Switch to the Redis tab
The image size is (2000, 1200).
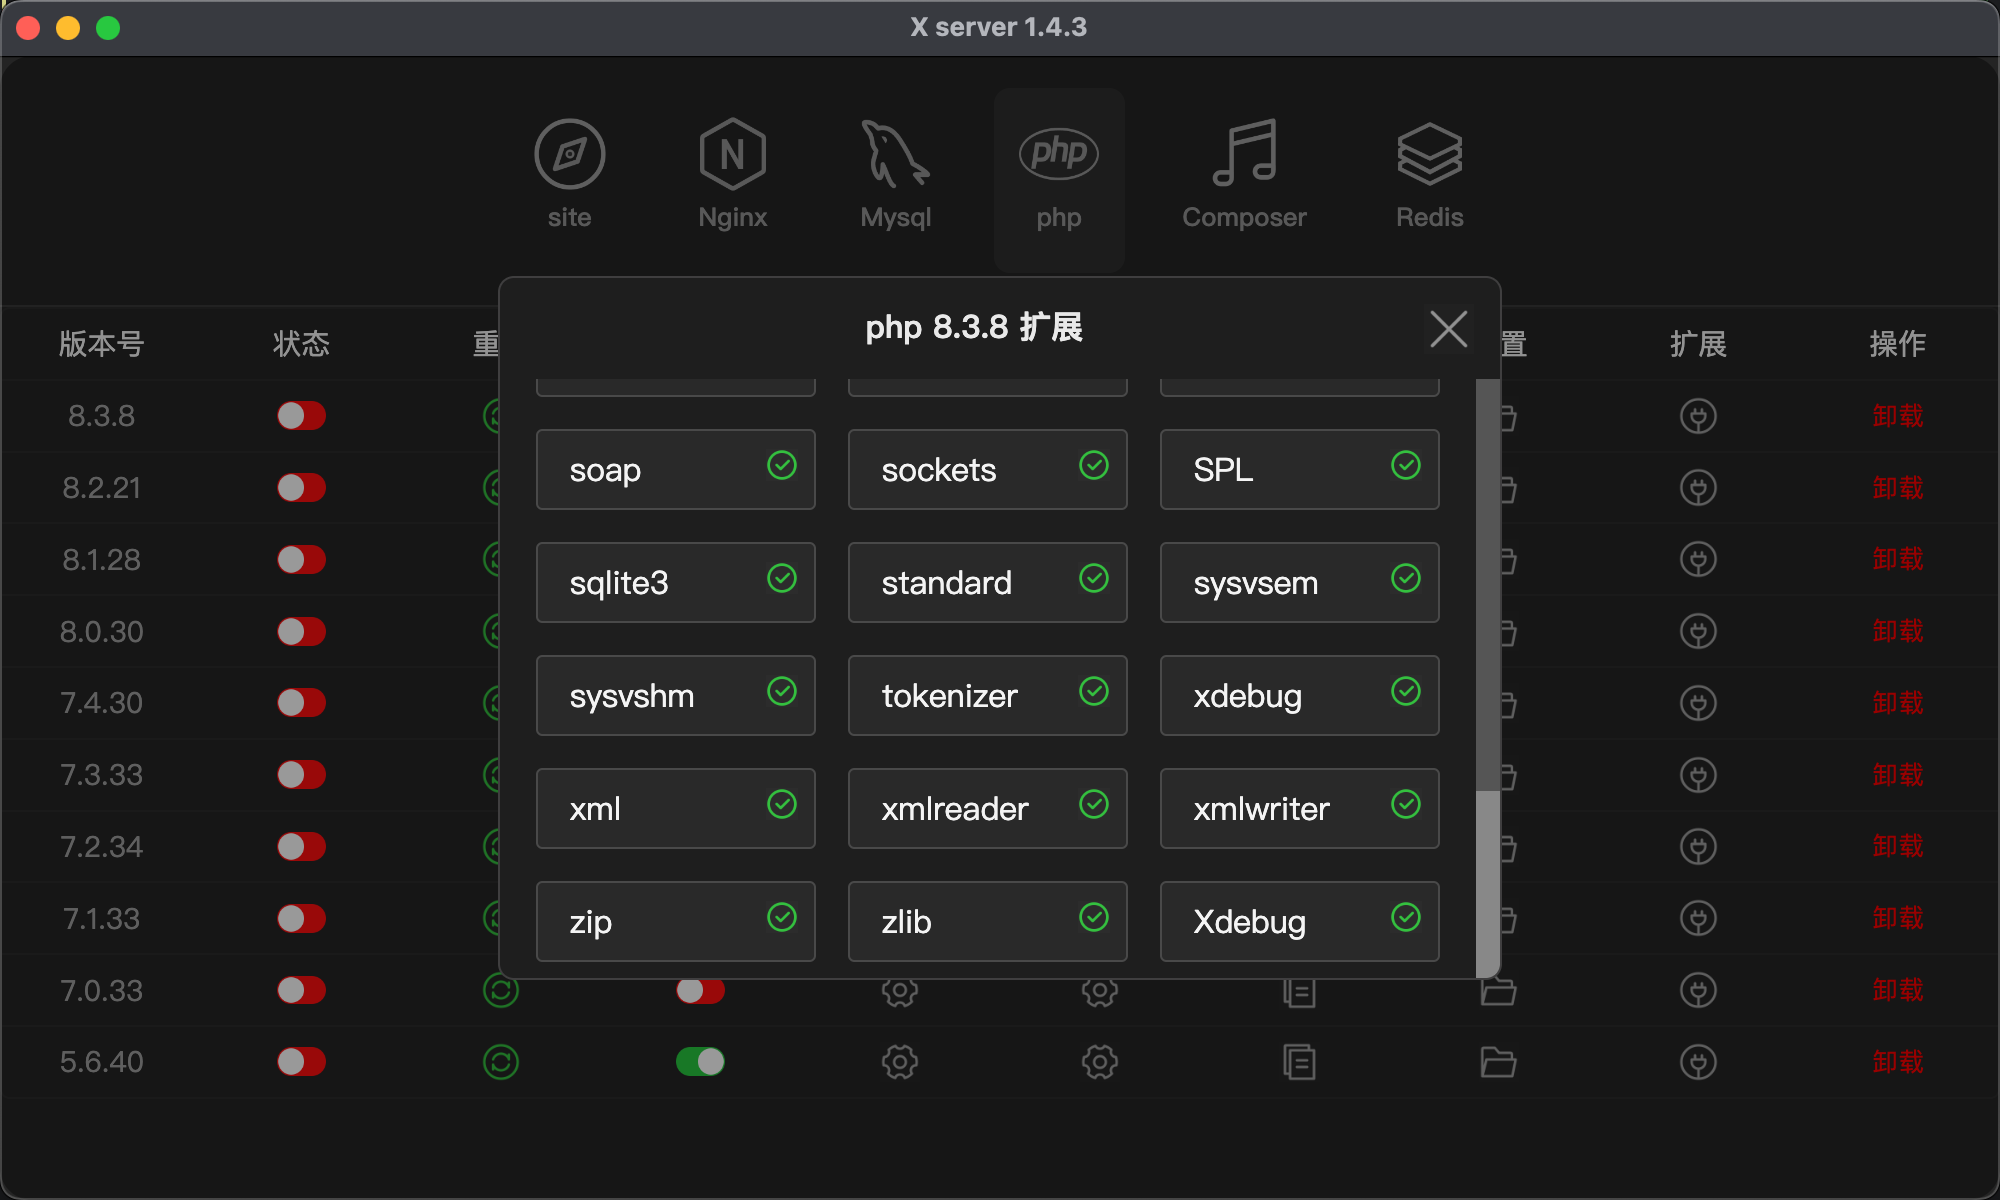1429,176
